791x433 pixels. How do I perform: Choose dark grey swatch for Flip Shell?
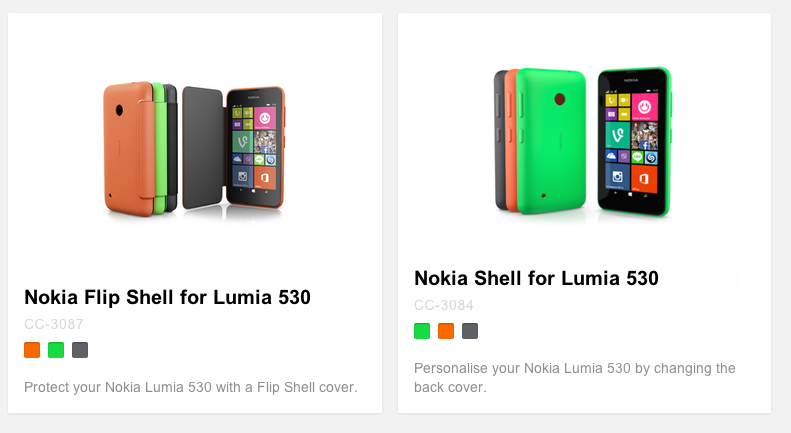point(80,350)
